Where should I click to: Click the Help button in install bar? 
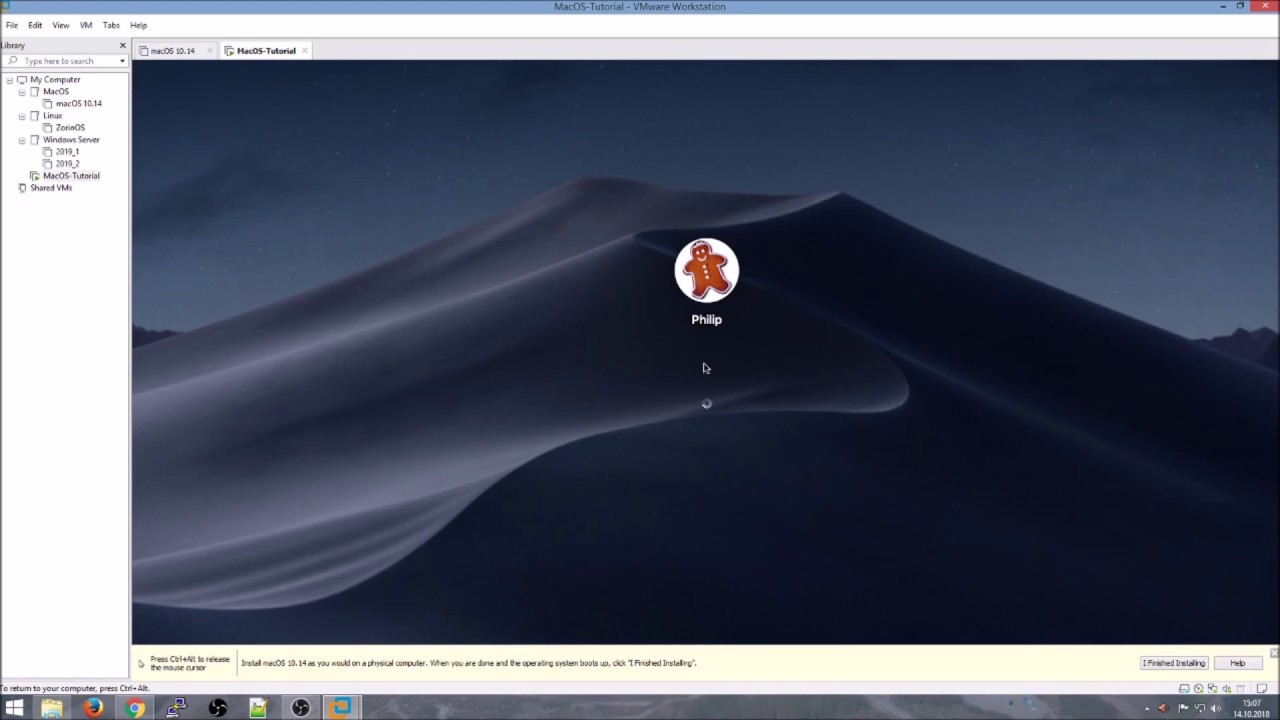1237,663
